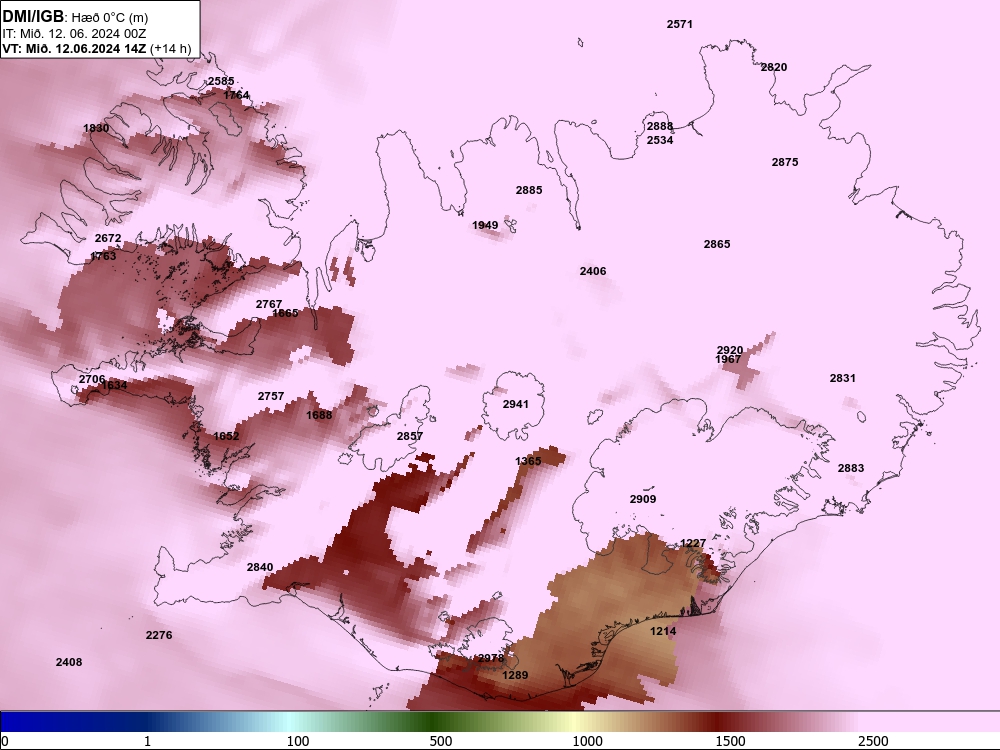This screenshot has height=750, width=1000.
Task: Pick the 2888 value label
Action: click(660, 126)
